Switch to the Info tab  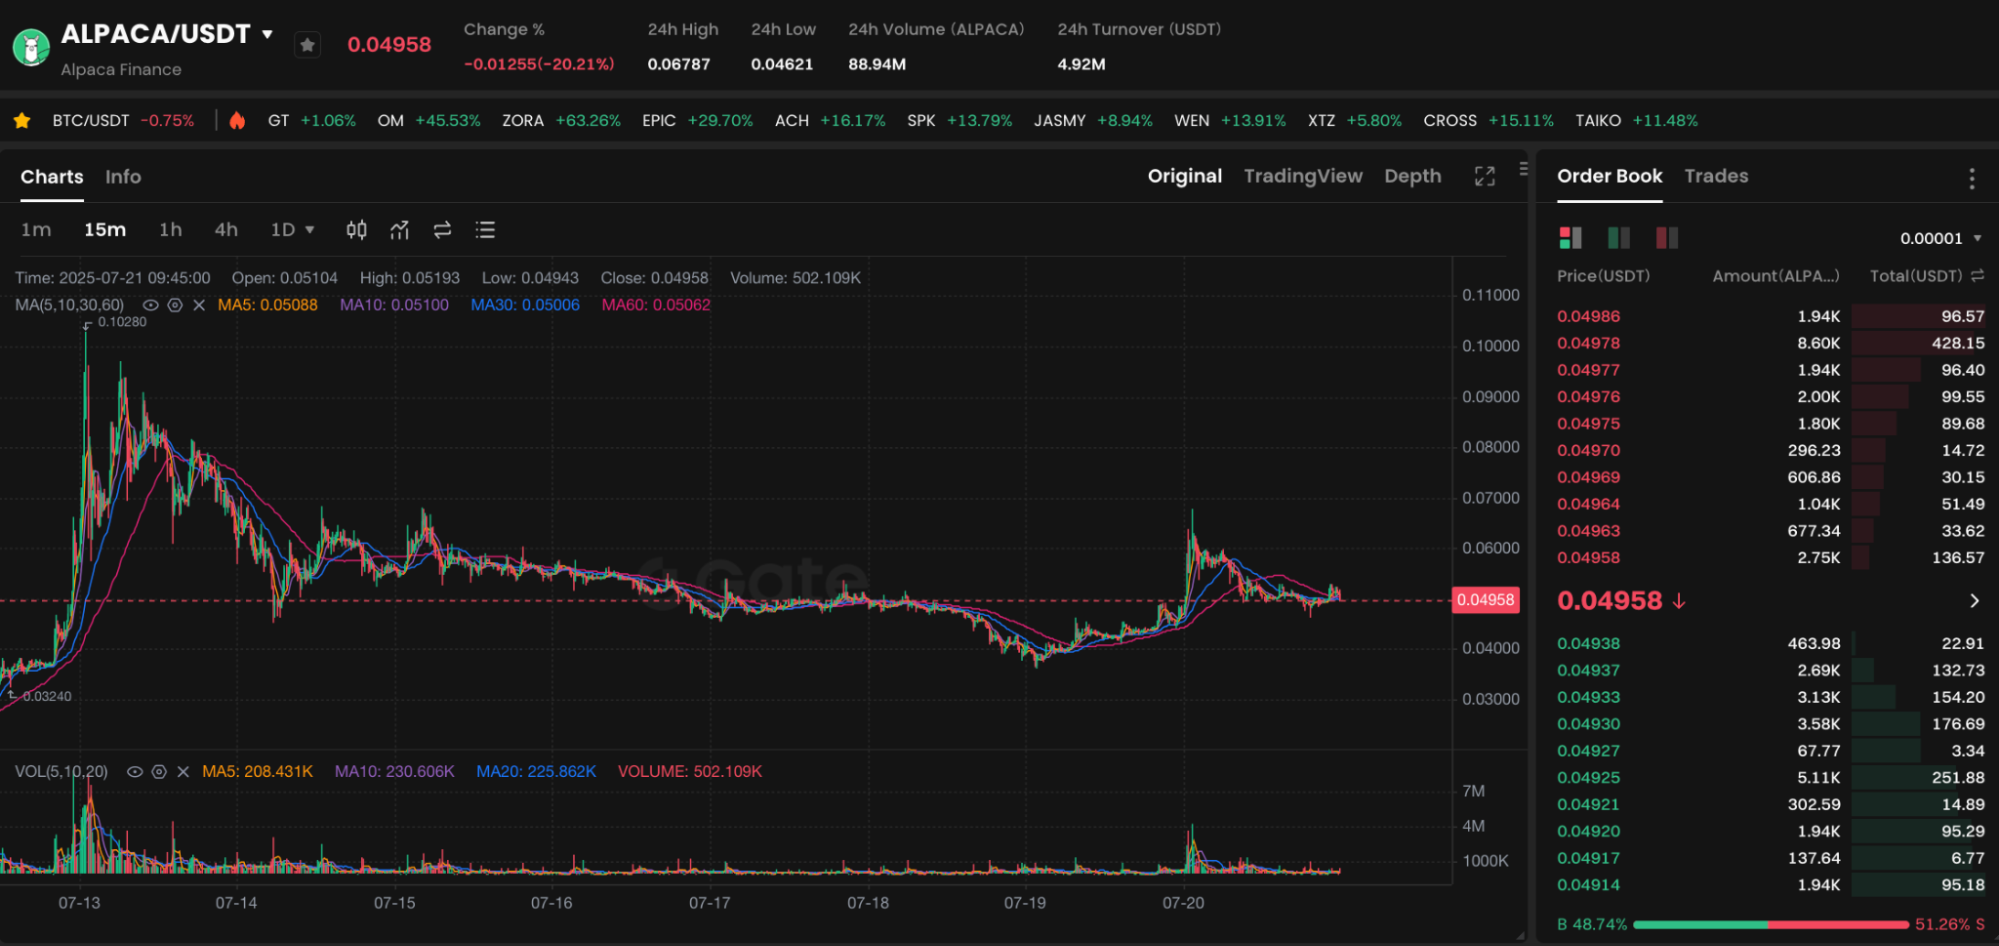tap(123, 177)
